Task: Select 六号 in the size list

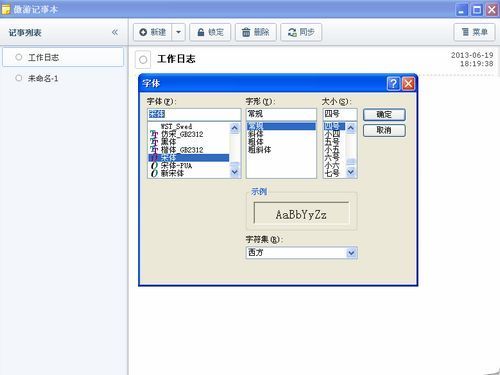Action: (x=334, y=158)
